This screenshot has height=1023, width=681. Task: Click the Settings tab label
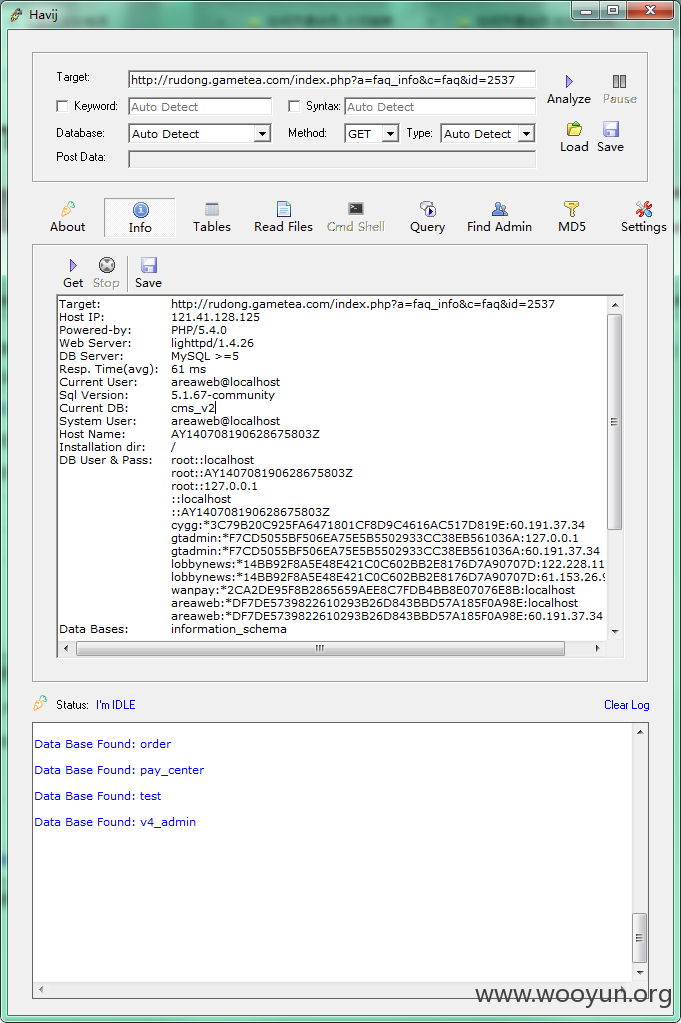(644, 227)
